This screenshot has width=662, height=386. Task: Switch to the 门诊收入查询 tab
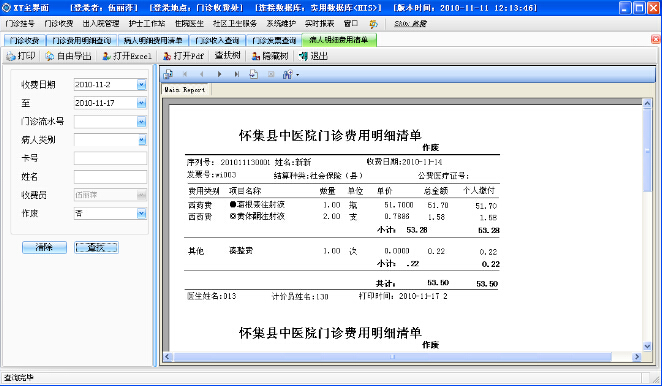tap(217, 40)
